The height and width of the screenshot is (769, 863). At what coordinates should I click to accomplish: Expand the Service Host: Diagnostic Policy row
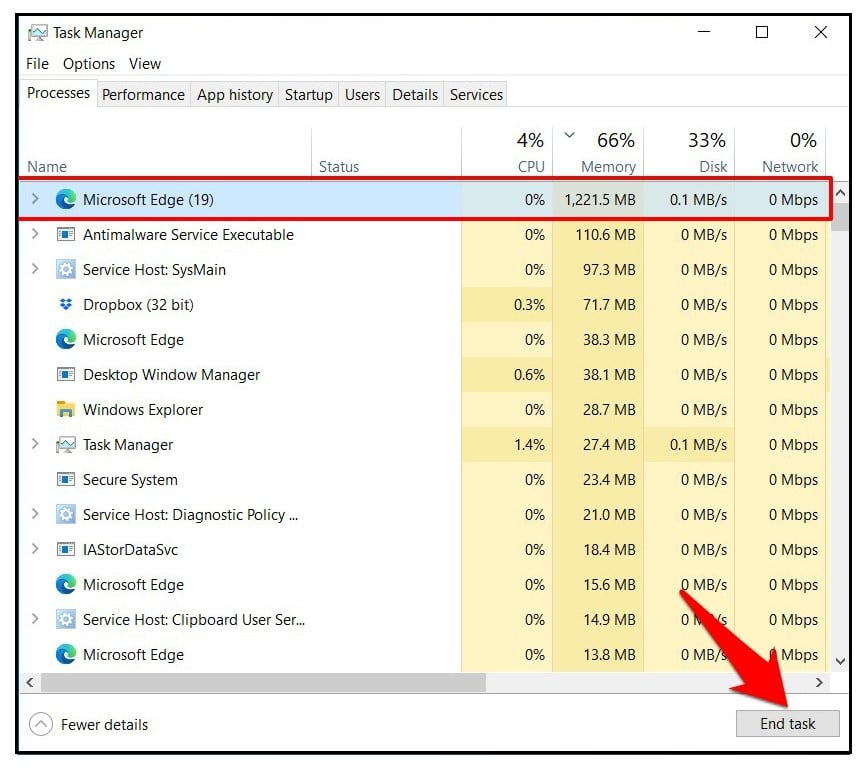point(35,514)
